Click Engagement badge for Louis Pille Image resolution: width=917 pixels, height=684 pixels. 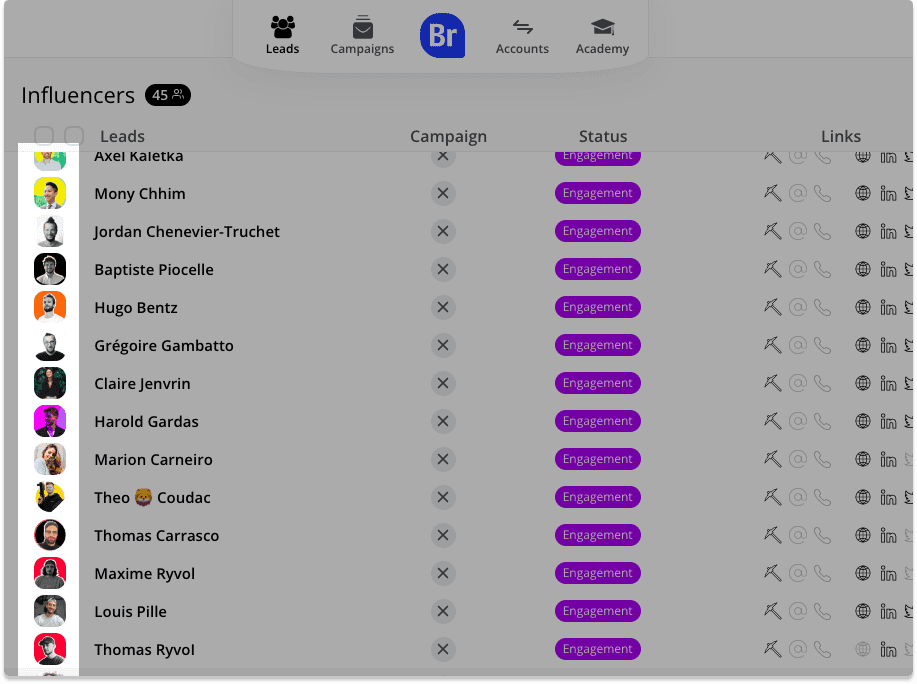pyautogui.click(x=598, y=611)
